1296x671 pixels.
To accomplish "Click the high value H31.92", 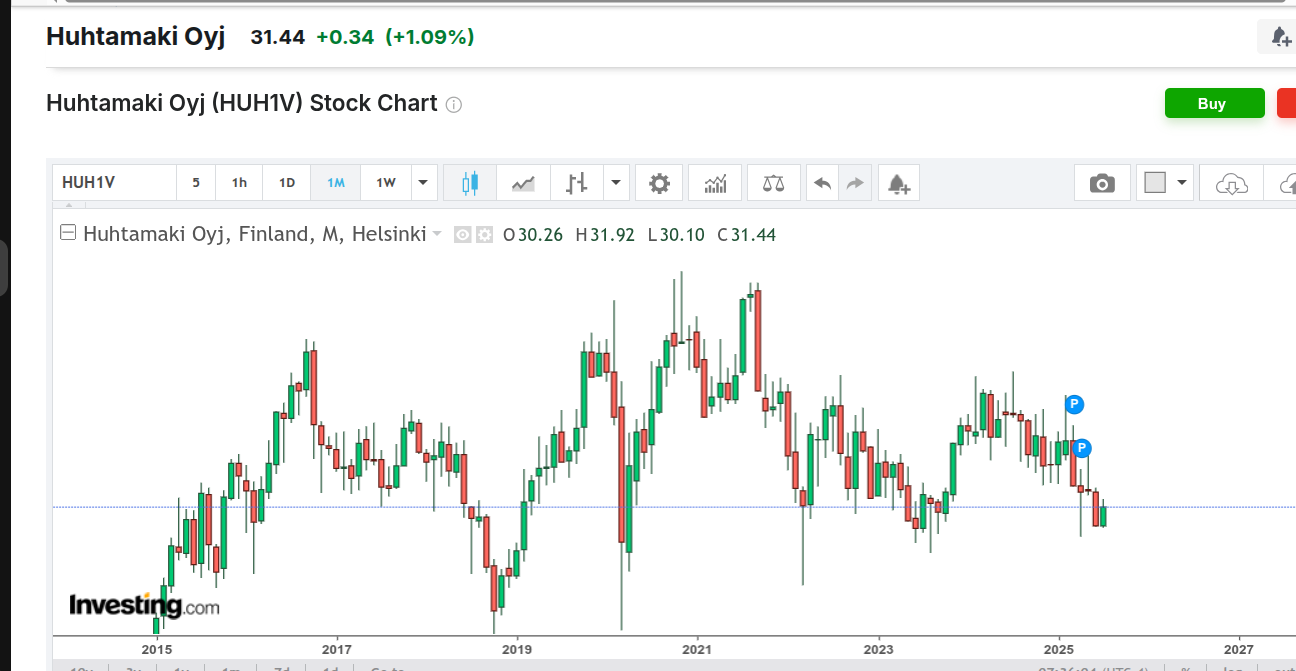I will click(x=605, y=235).
